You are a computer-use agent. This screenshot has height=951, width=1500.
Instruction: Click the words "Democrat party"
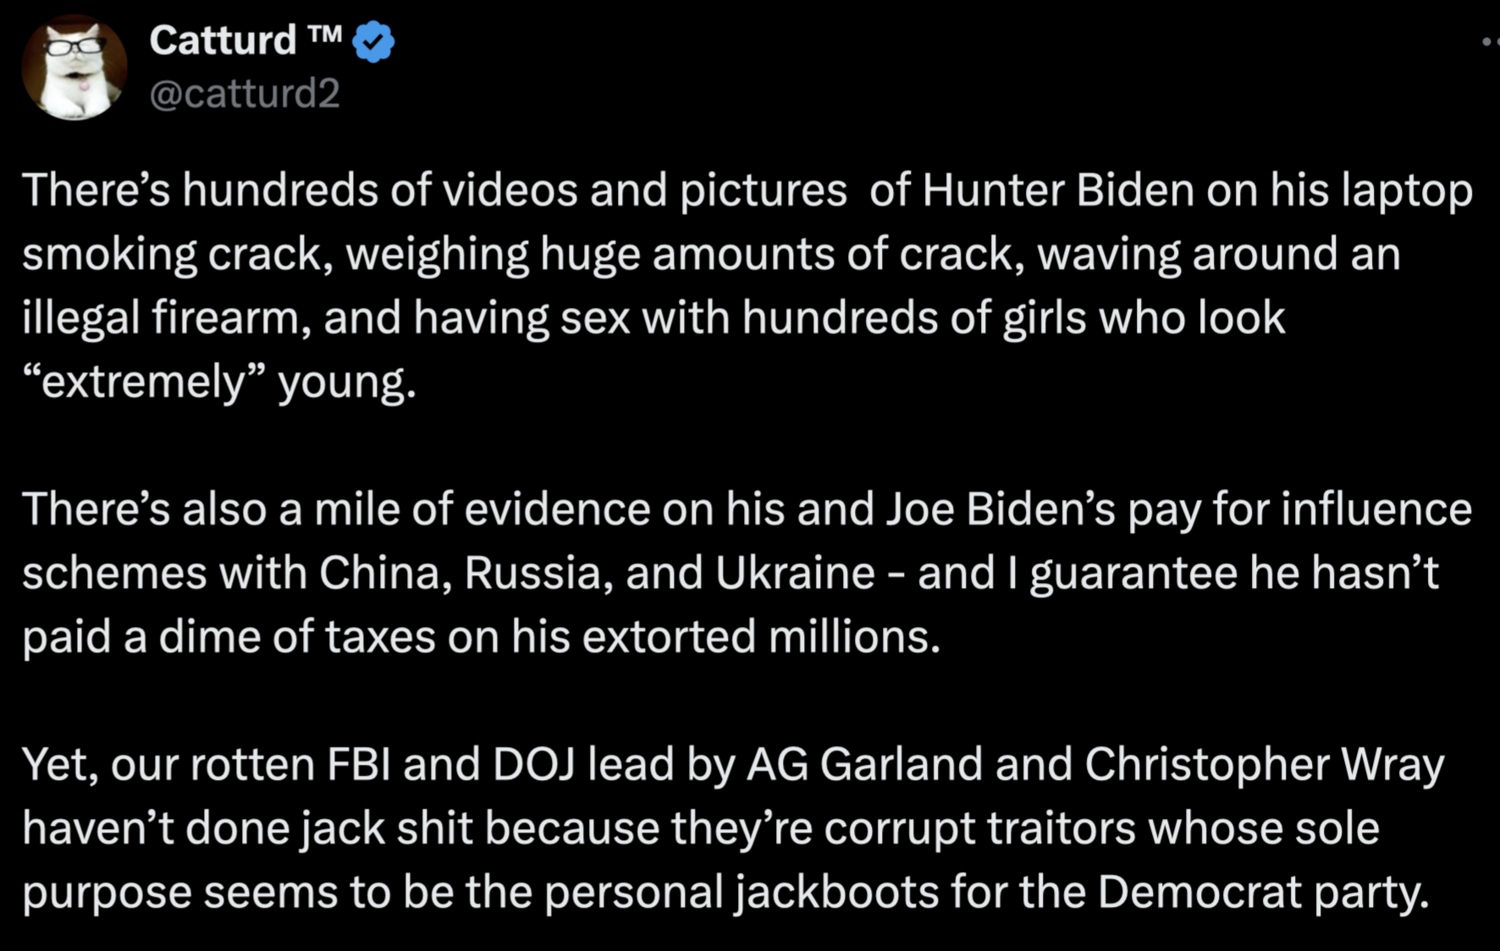pos(1262,892)
